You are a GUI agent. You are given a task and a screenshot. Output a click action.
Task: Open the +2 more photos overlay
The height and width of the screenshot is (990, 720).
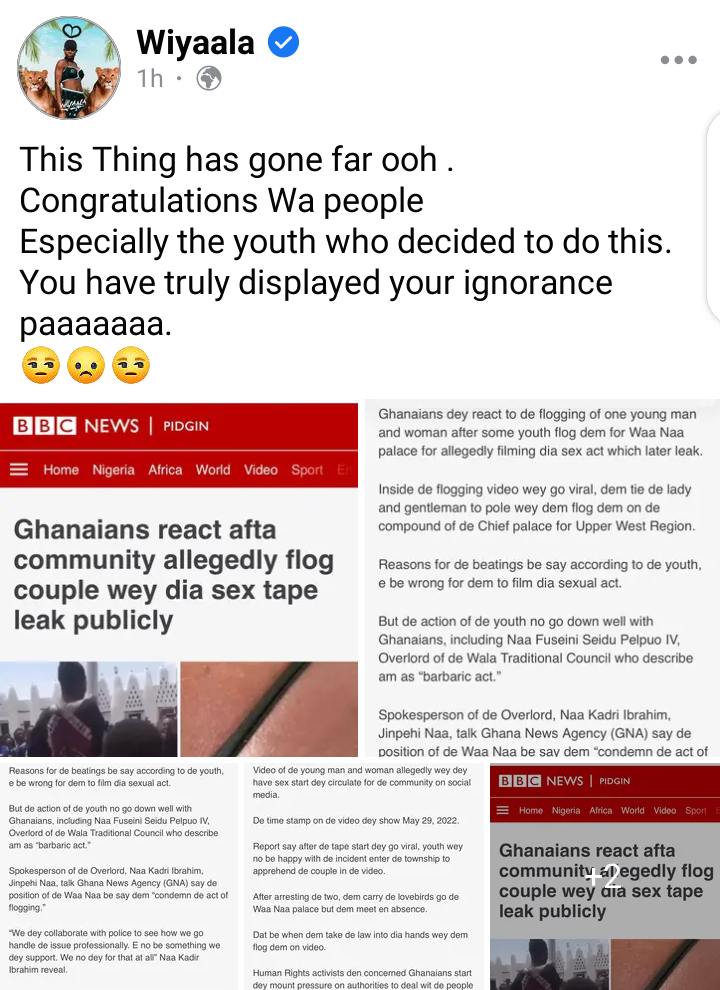pos(605,877)
